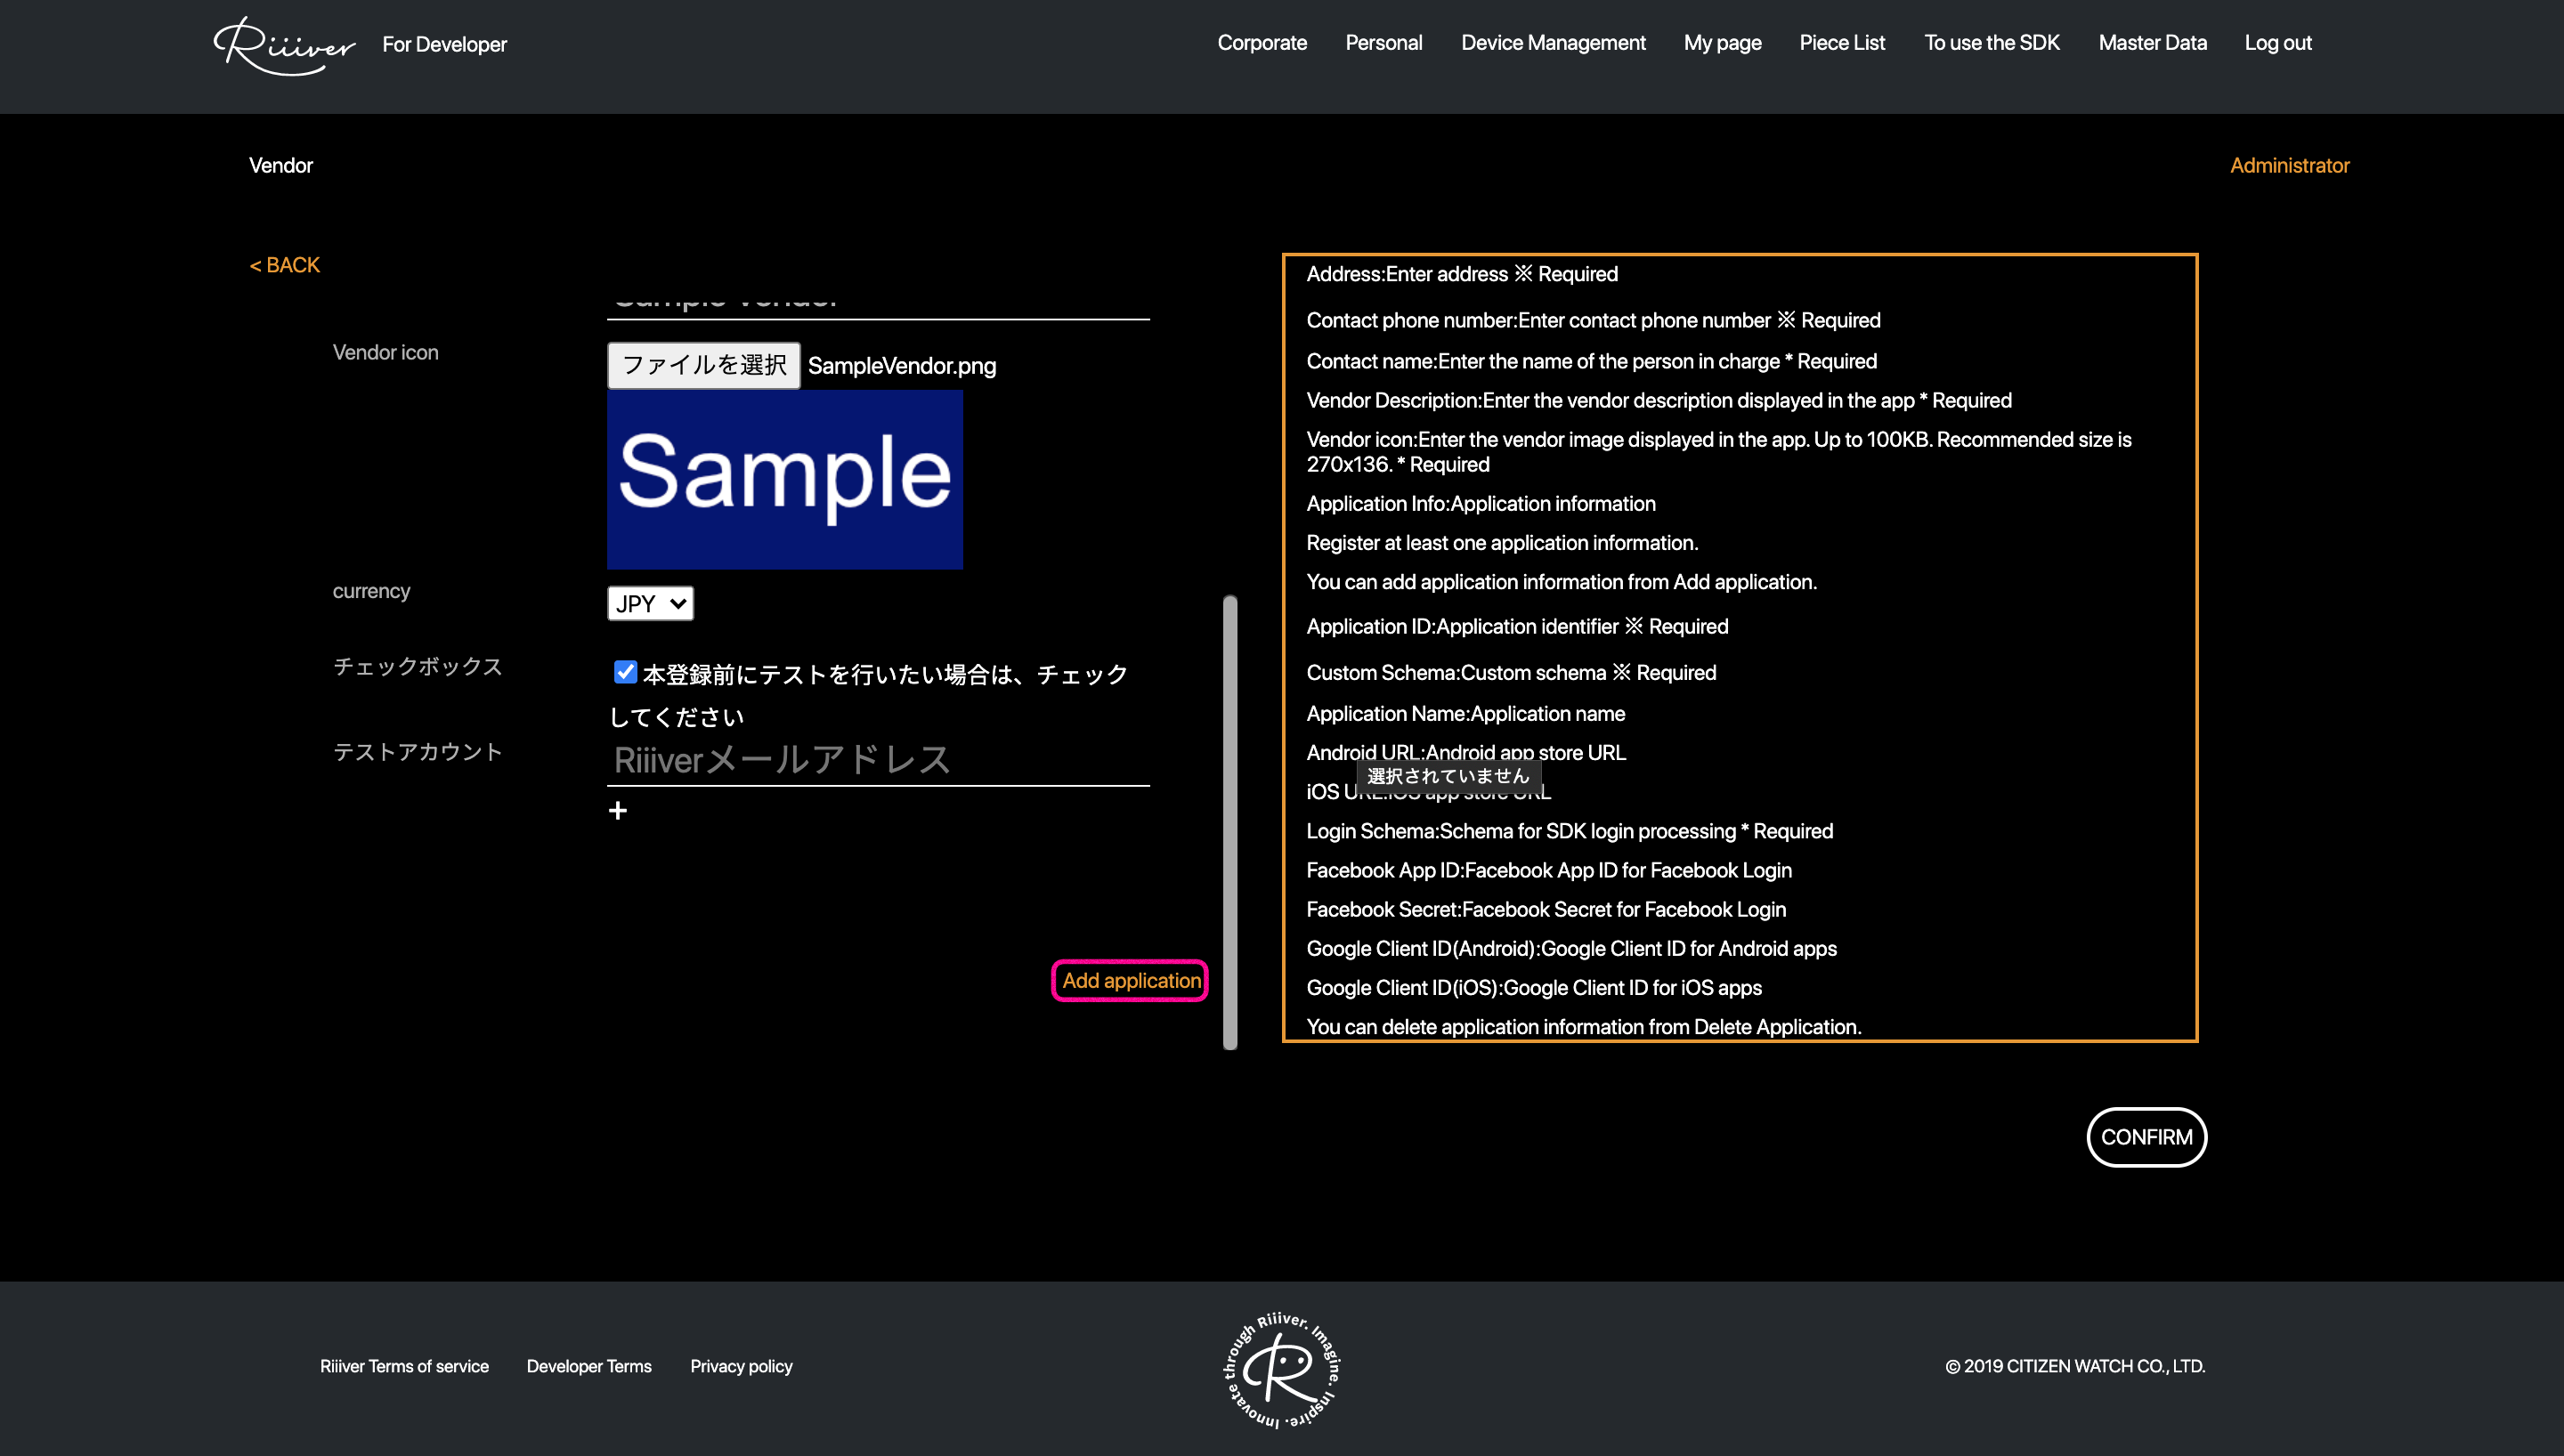Screen dimensions: 2564x1456
Task: Click the currency label
Action: 371,591
